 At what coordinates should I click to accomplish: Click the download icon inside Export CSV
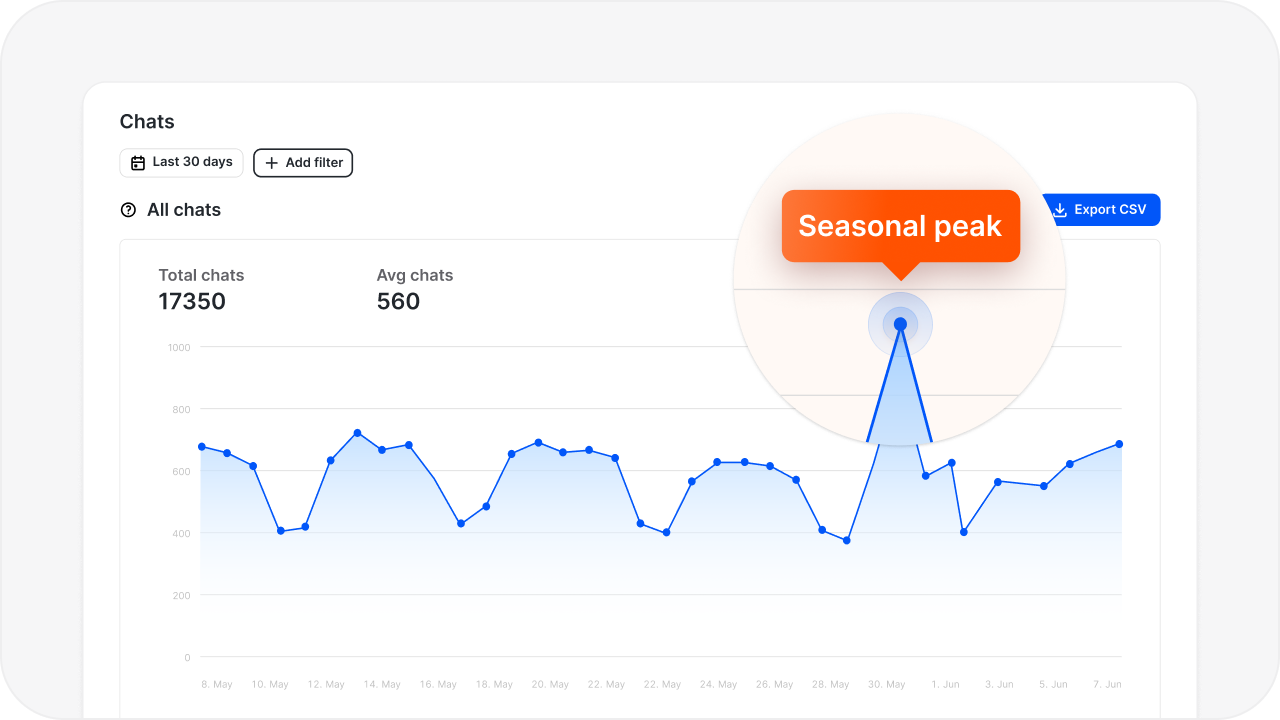click(x=1058, y=210)
